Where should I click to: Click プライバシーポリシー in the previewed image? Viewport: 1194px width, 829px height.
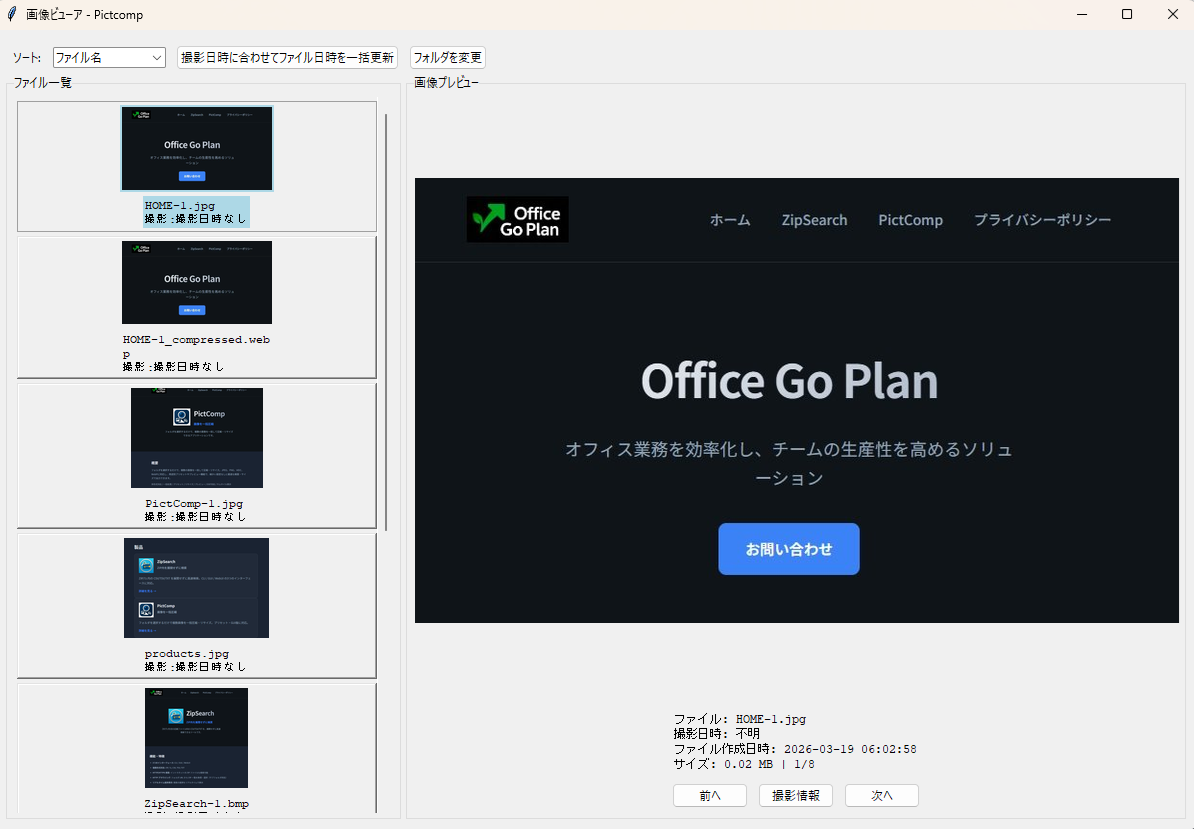tap(1042, 220)
